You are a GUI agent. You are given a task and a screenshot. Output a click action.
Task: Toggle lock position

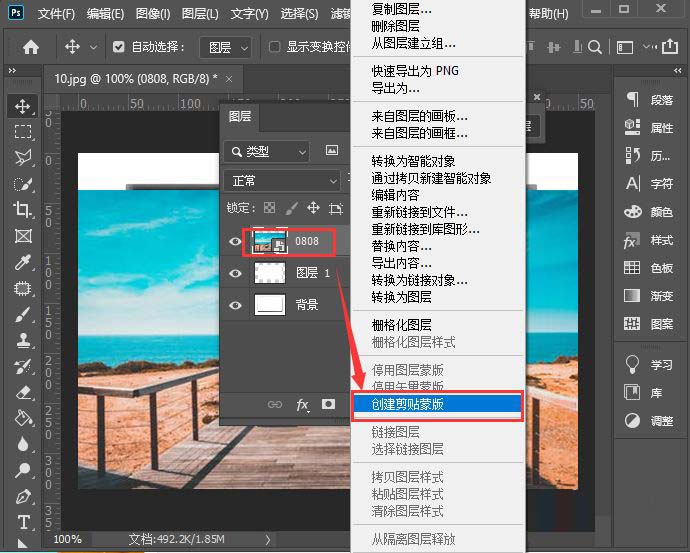click(x=313, y=208)
